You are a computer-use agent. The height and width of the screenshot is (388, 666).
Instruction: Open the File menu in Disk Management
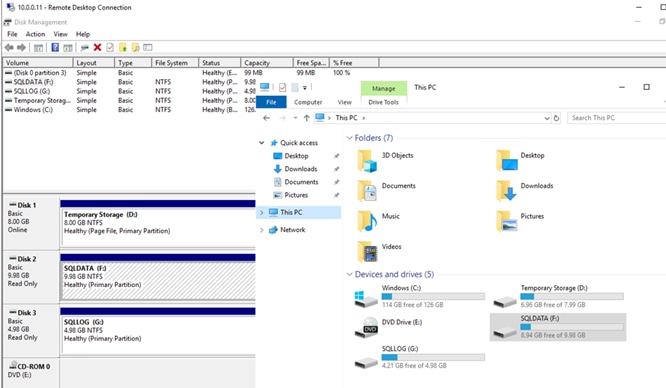click(12, 34)
